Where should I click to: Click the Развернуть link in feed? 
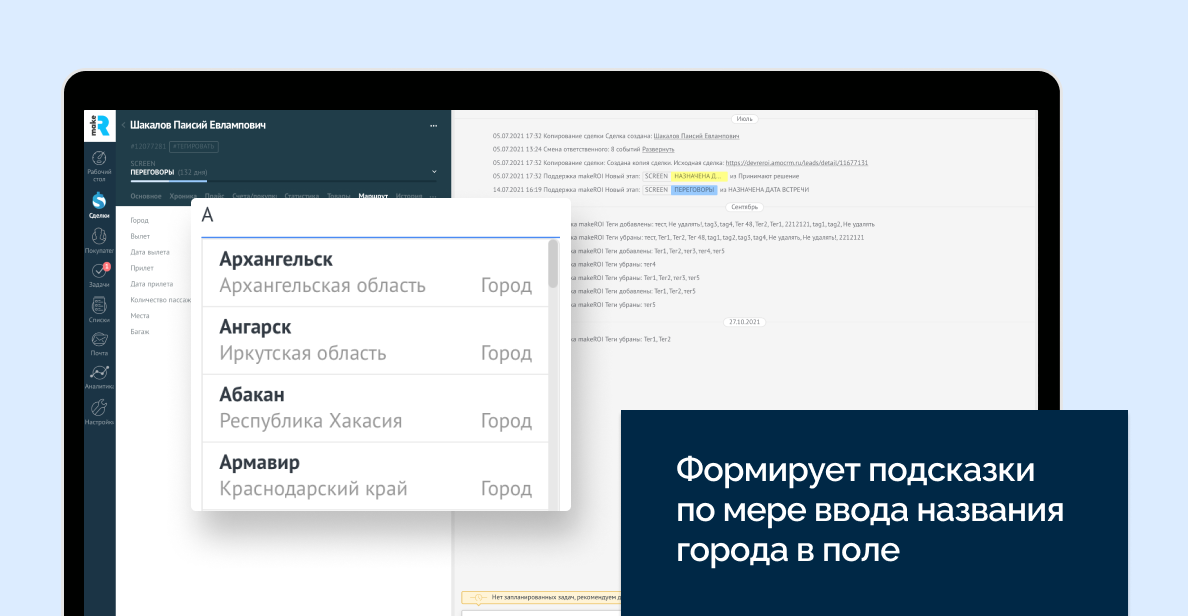point(658,149)
